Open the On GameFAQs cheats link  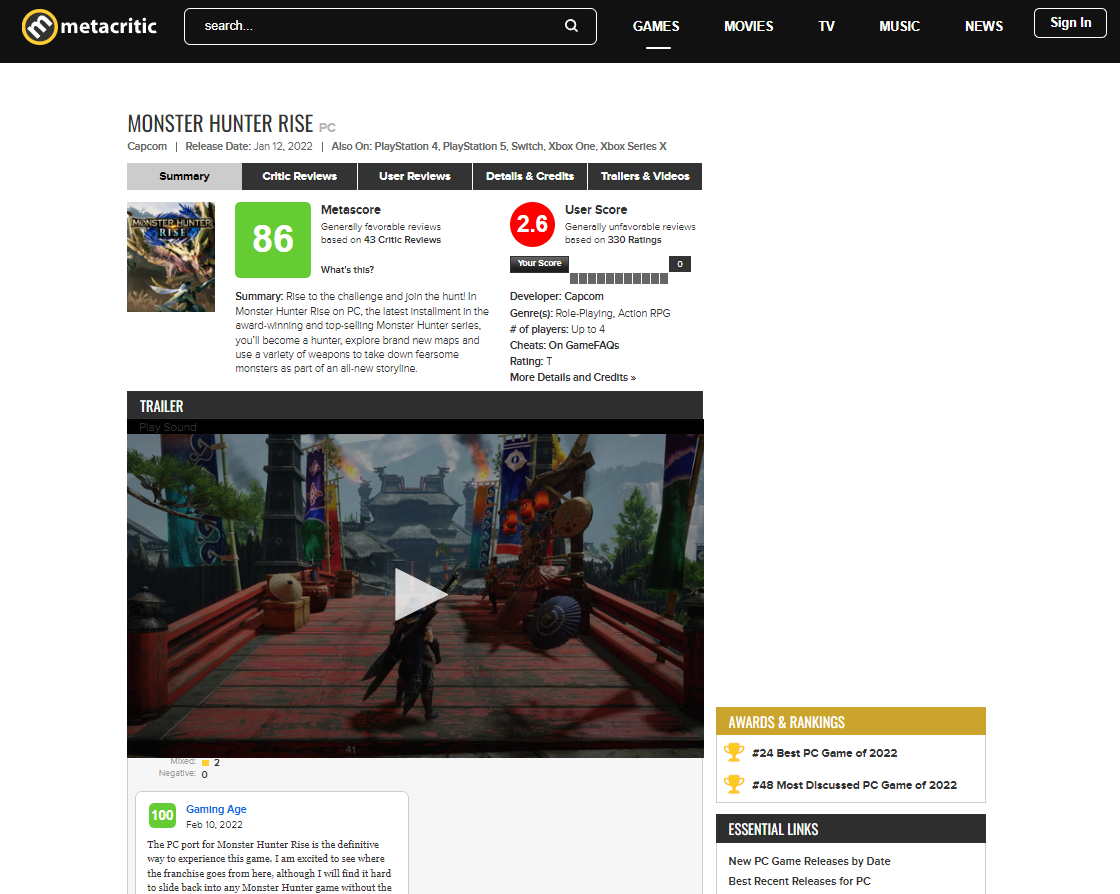coord(584,346)
